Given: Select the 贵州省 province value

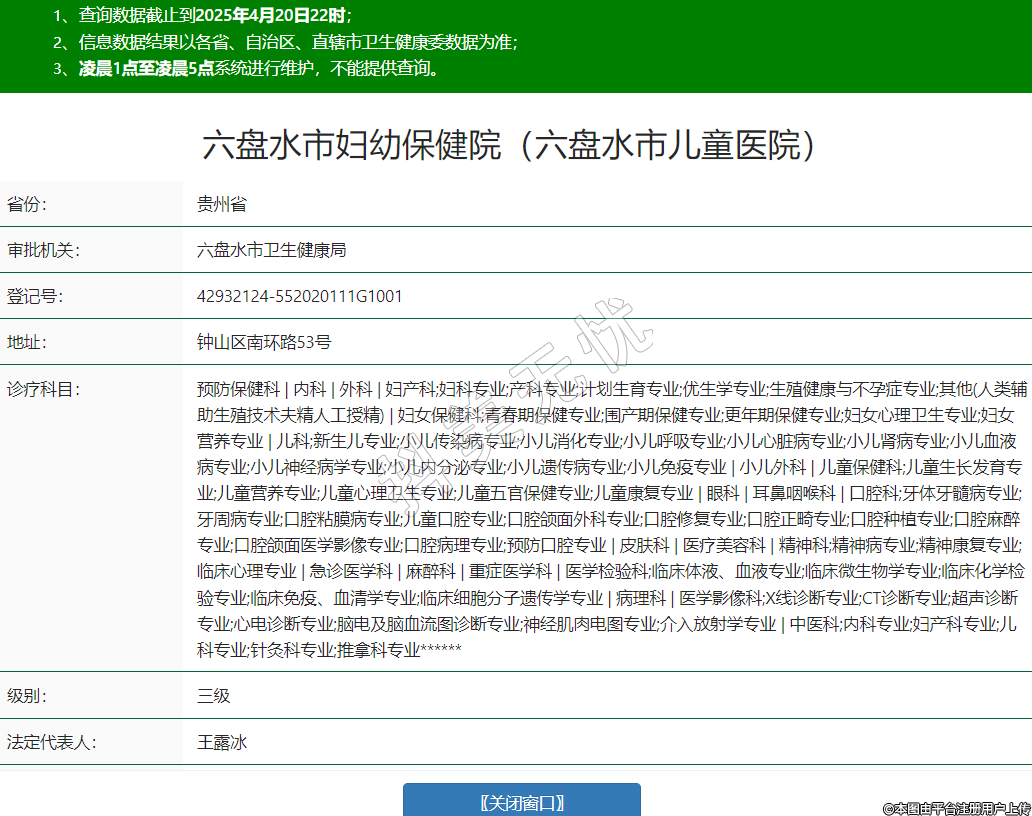Looking at the screenshot, I should pos(222,205).
